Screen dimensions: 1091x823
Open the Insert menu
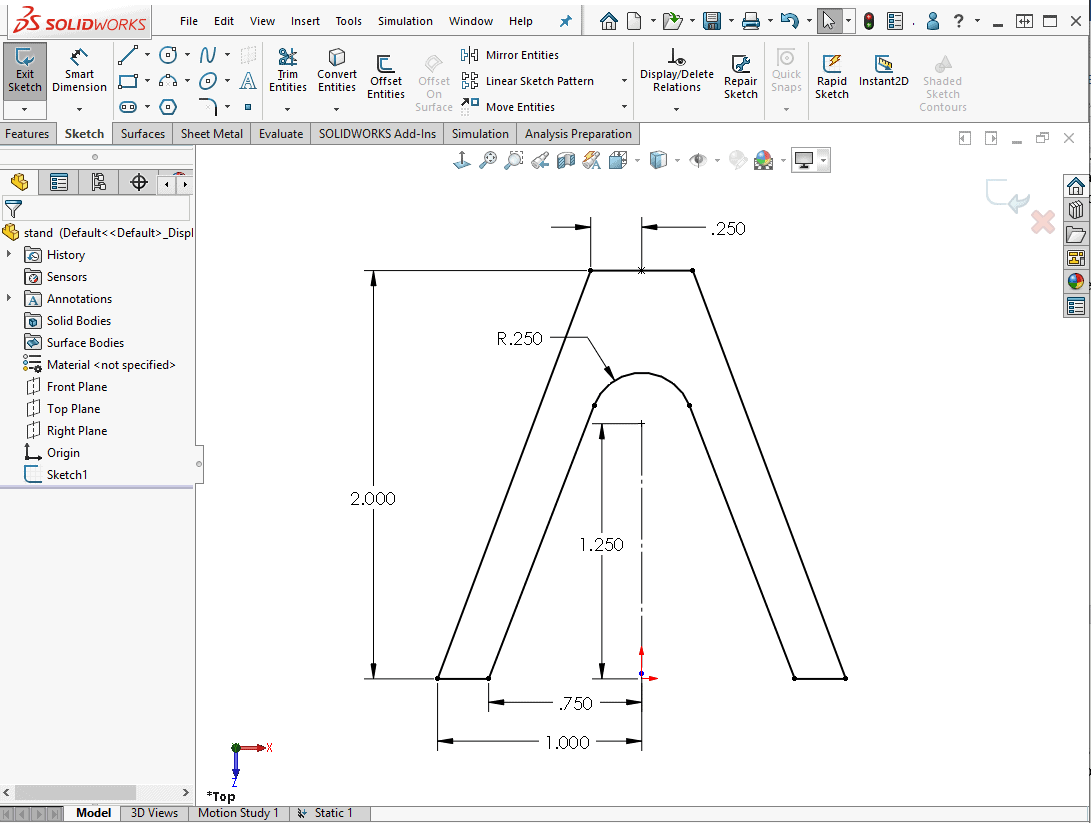coord(305,21)
